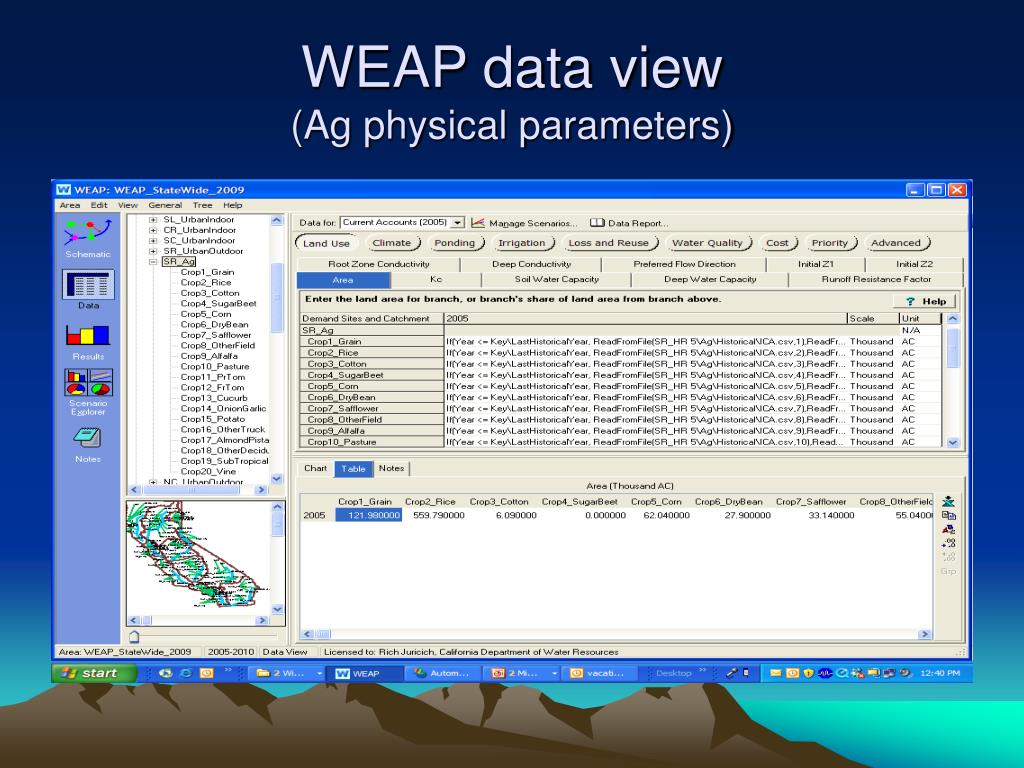The image size is (1024, 768).
Task: Switch to Runoff Resistance Factor tab
Action: pos(876,280)
